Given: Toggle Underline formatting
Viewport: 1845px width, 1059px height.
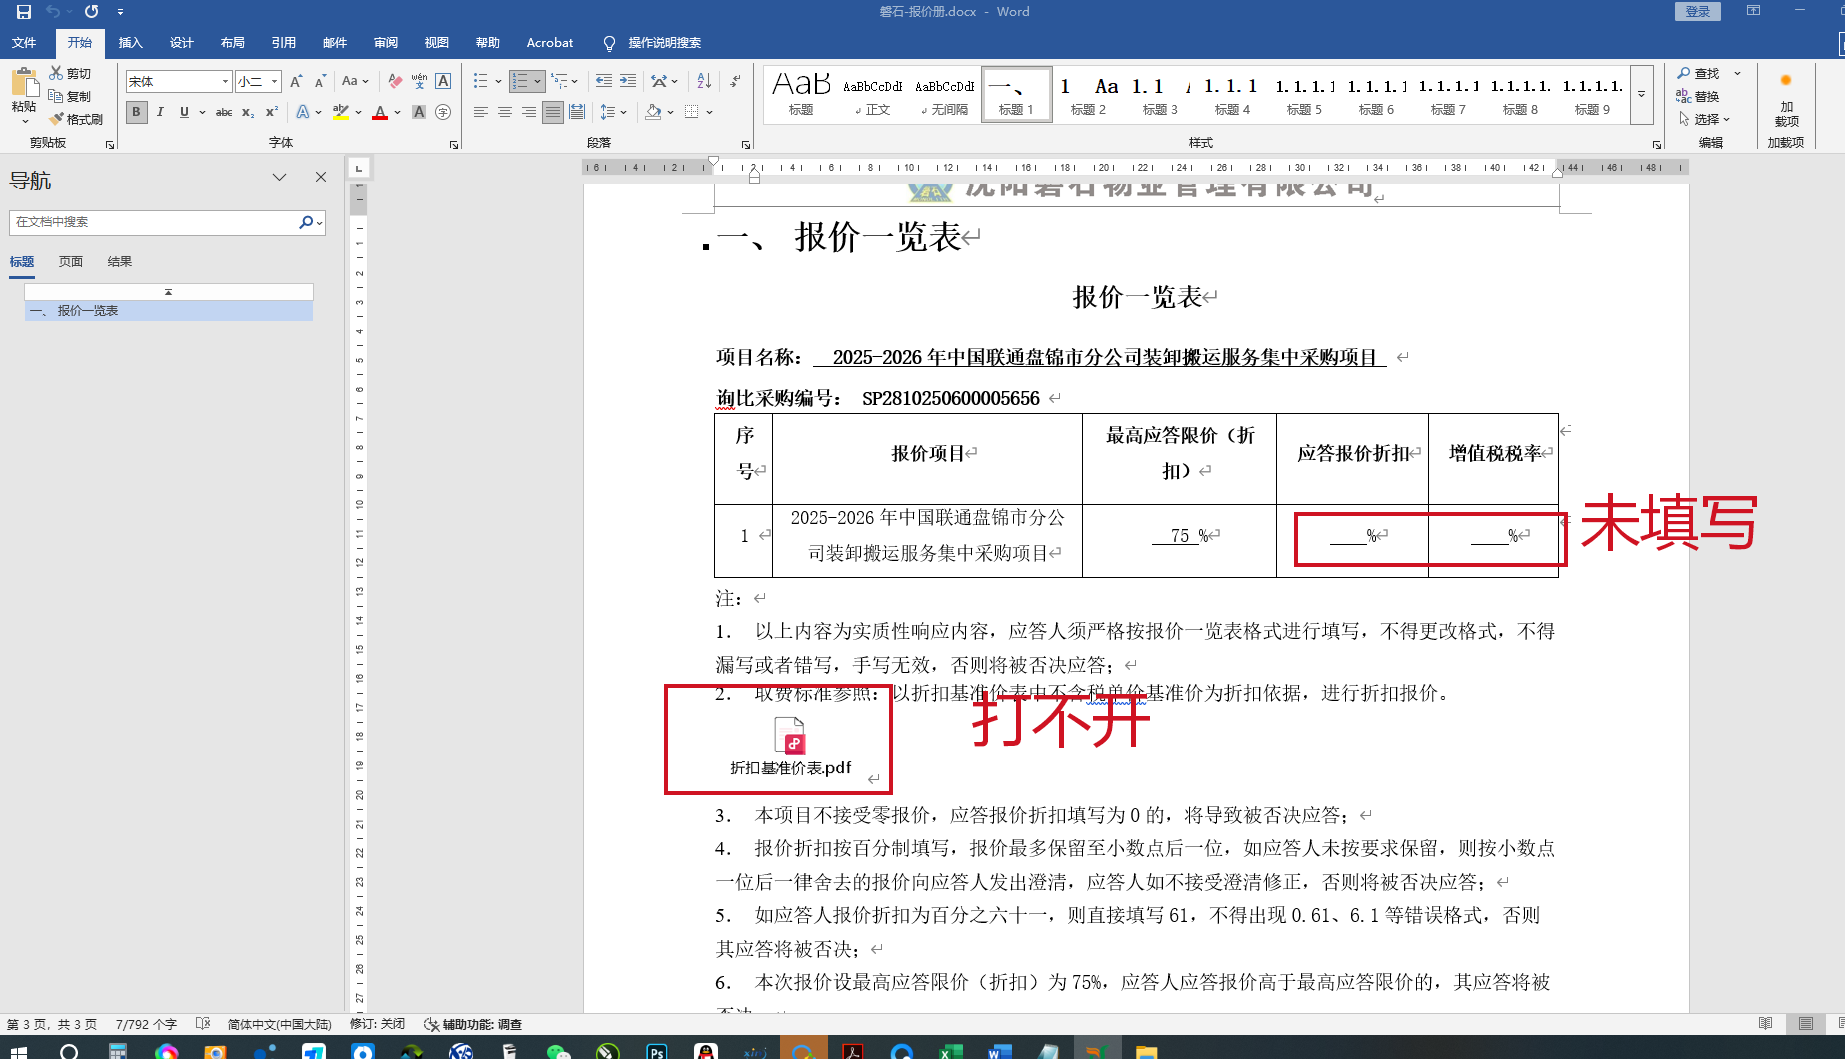Looking at the screenshot, I should click(184, 112).
